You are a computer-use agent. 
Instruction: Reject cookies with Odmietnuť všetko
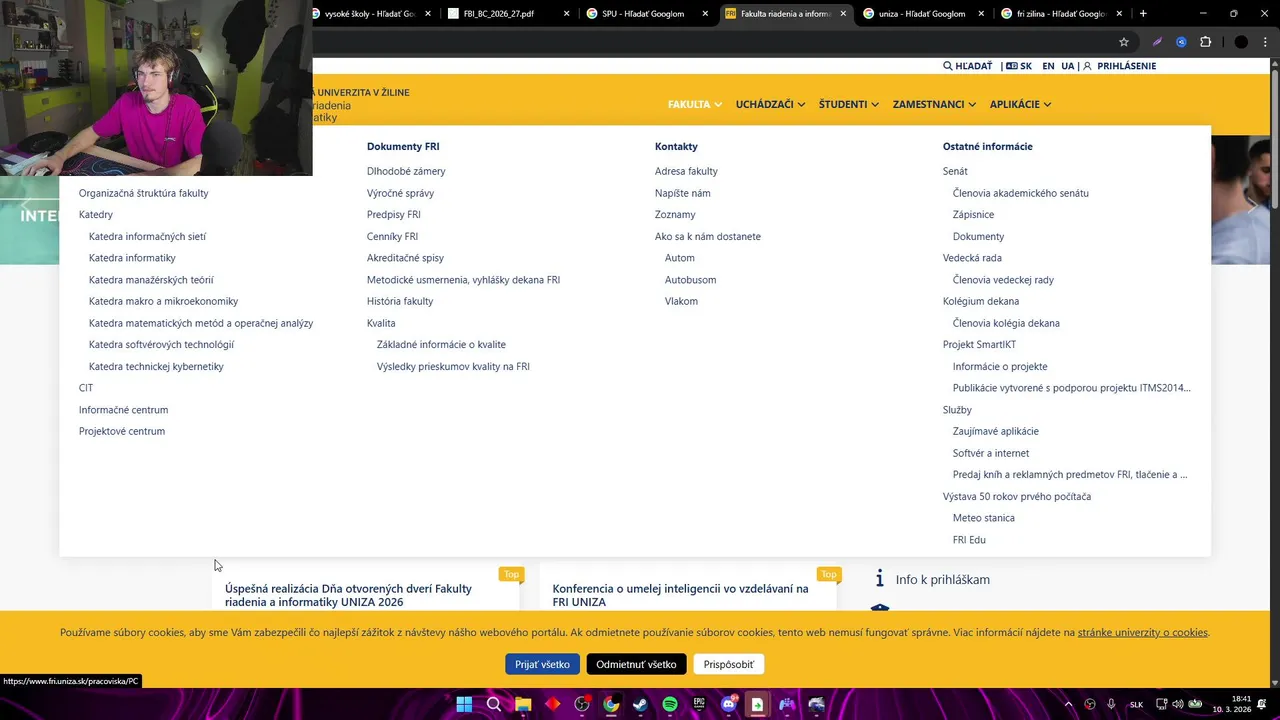click(x=636, y=664)
